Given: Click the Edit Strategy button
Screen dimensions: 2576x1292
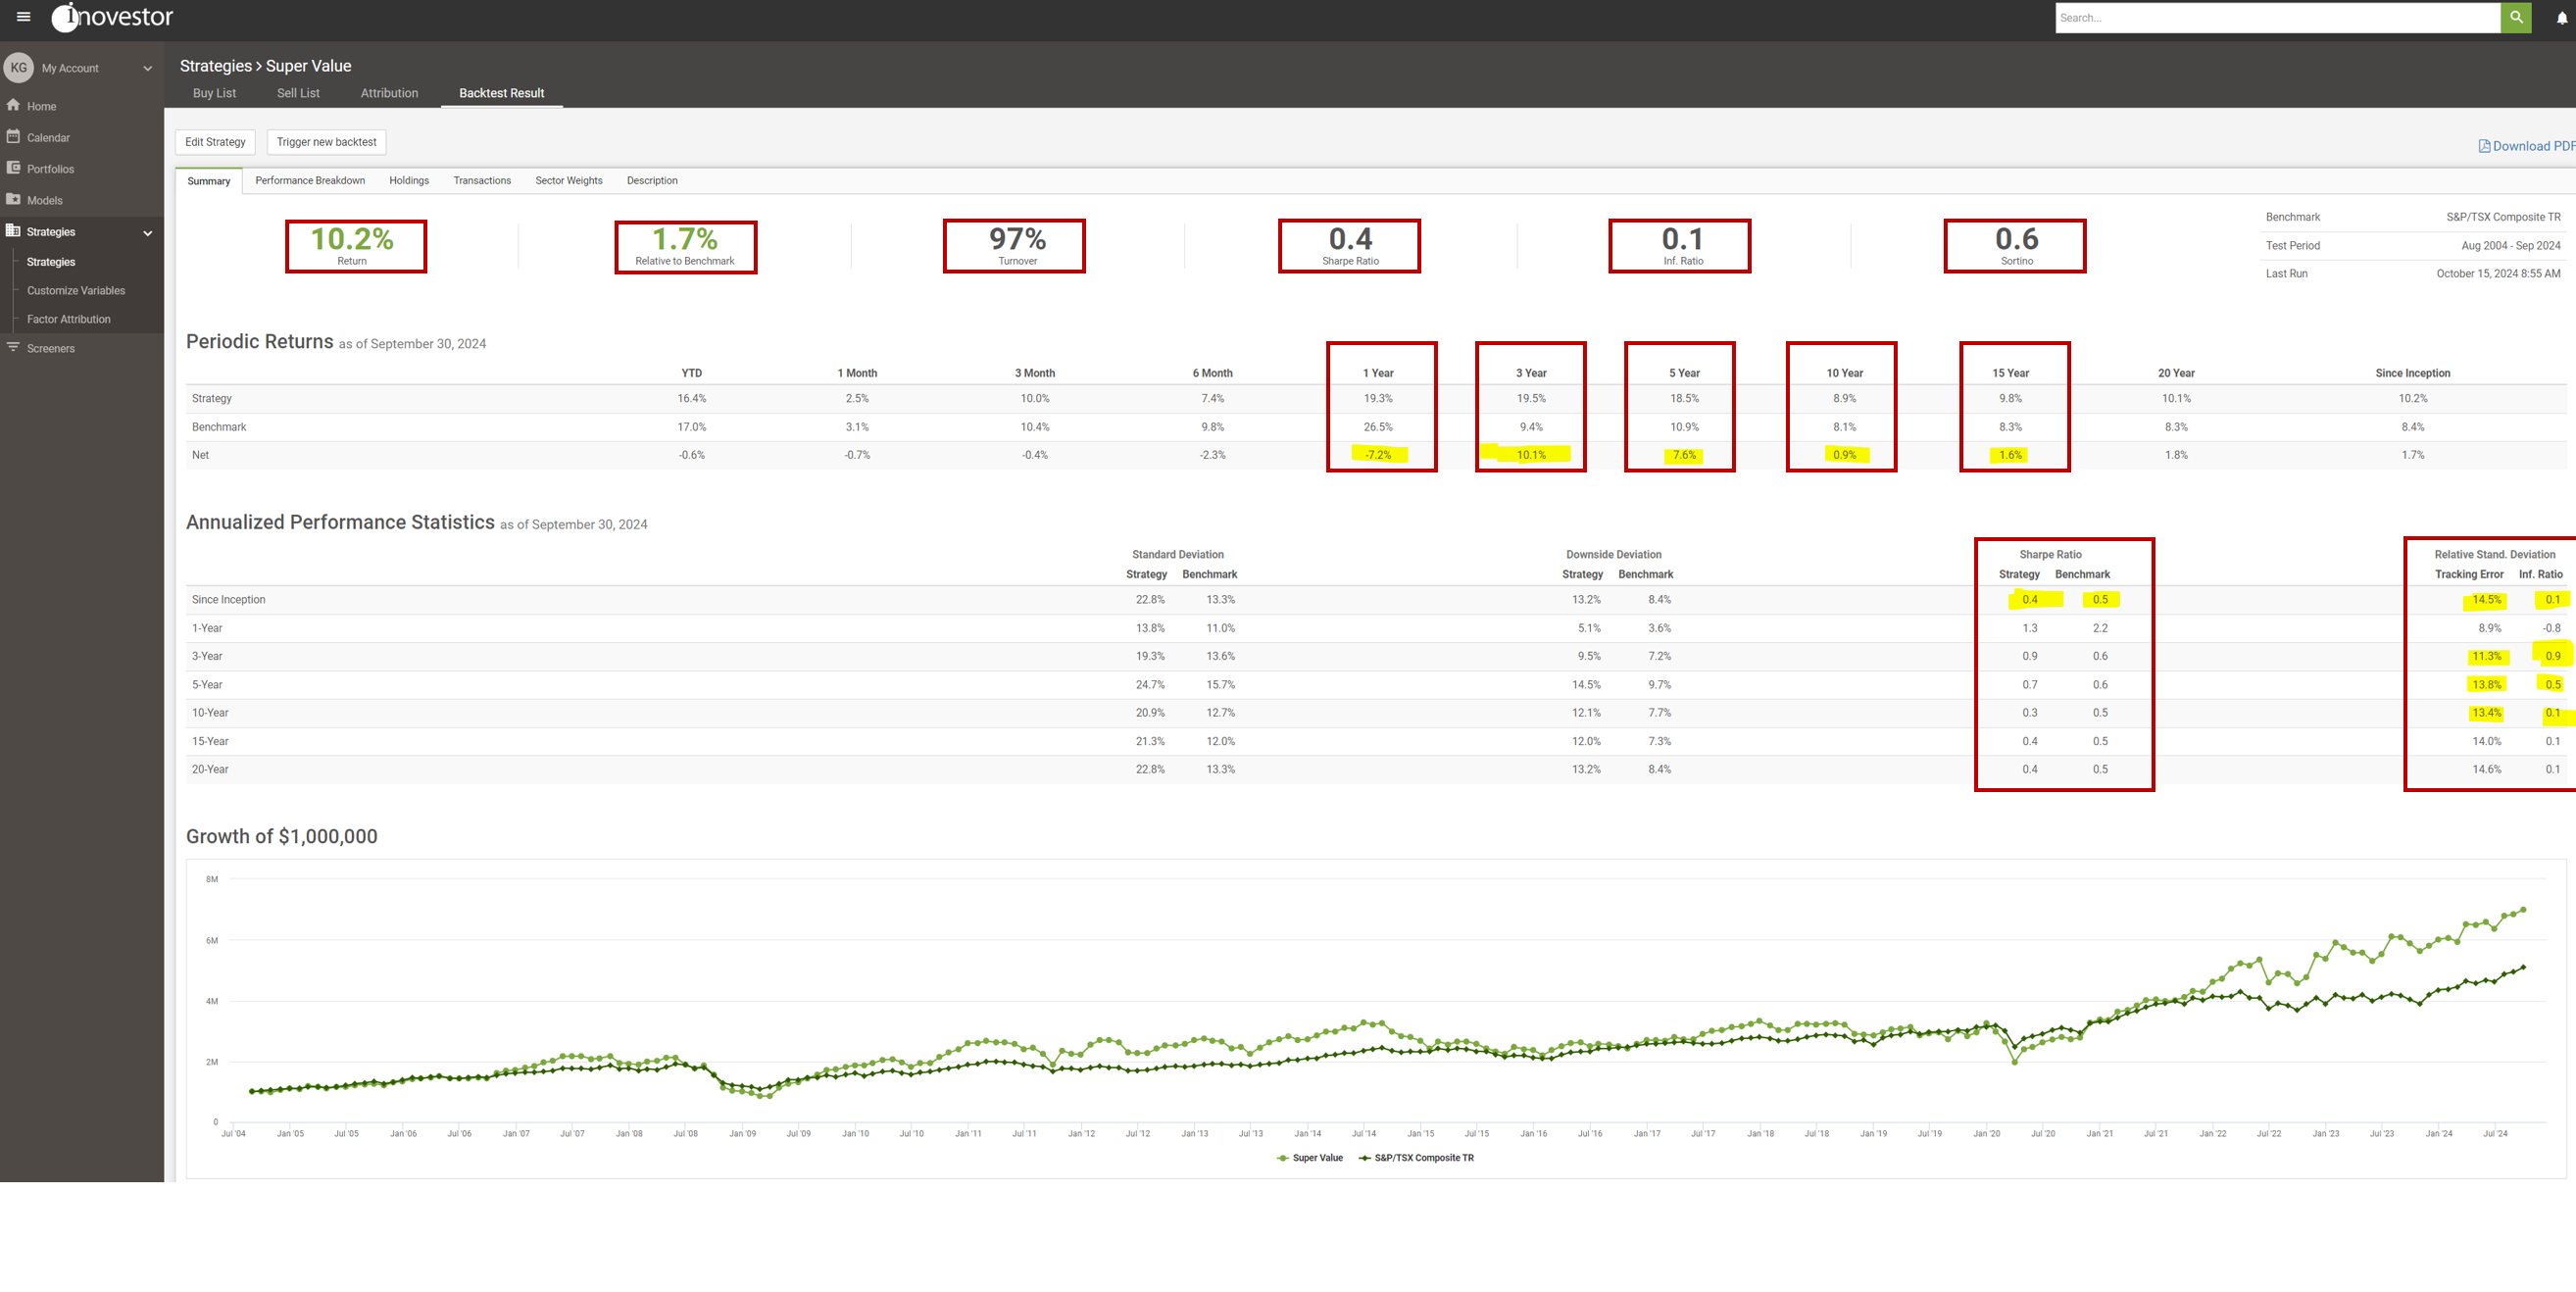Looking at the screenshot, I should [215, 141].
